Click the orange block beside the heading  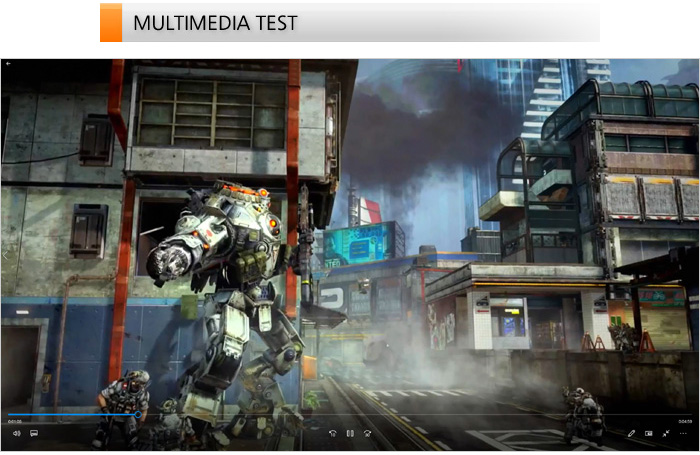[x=110, y=23]
